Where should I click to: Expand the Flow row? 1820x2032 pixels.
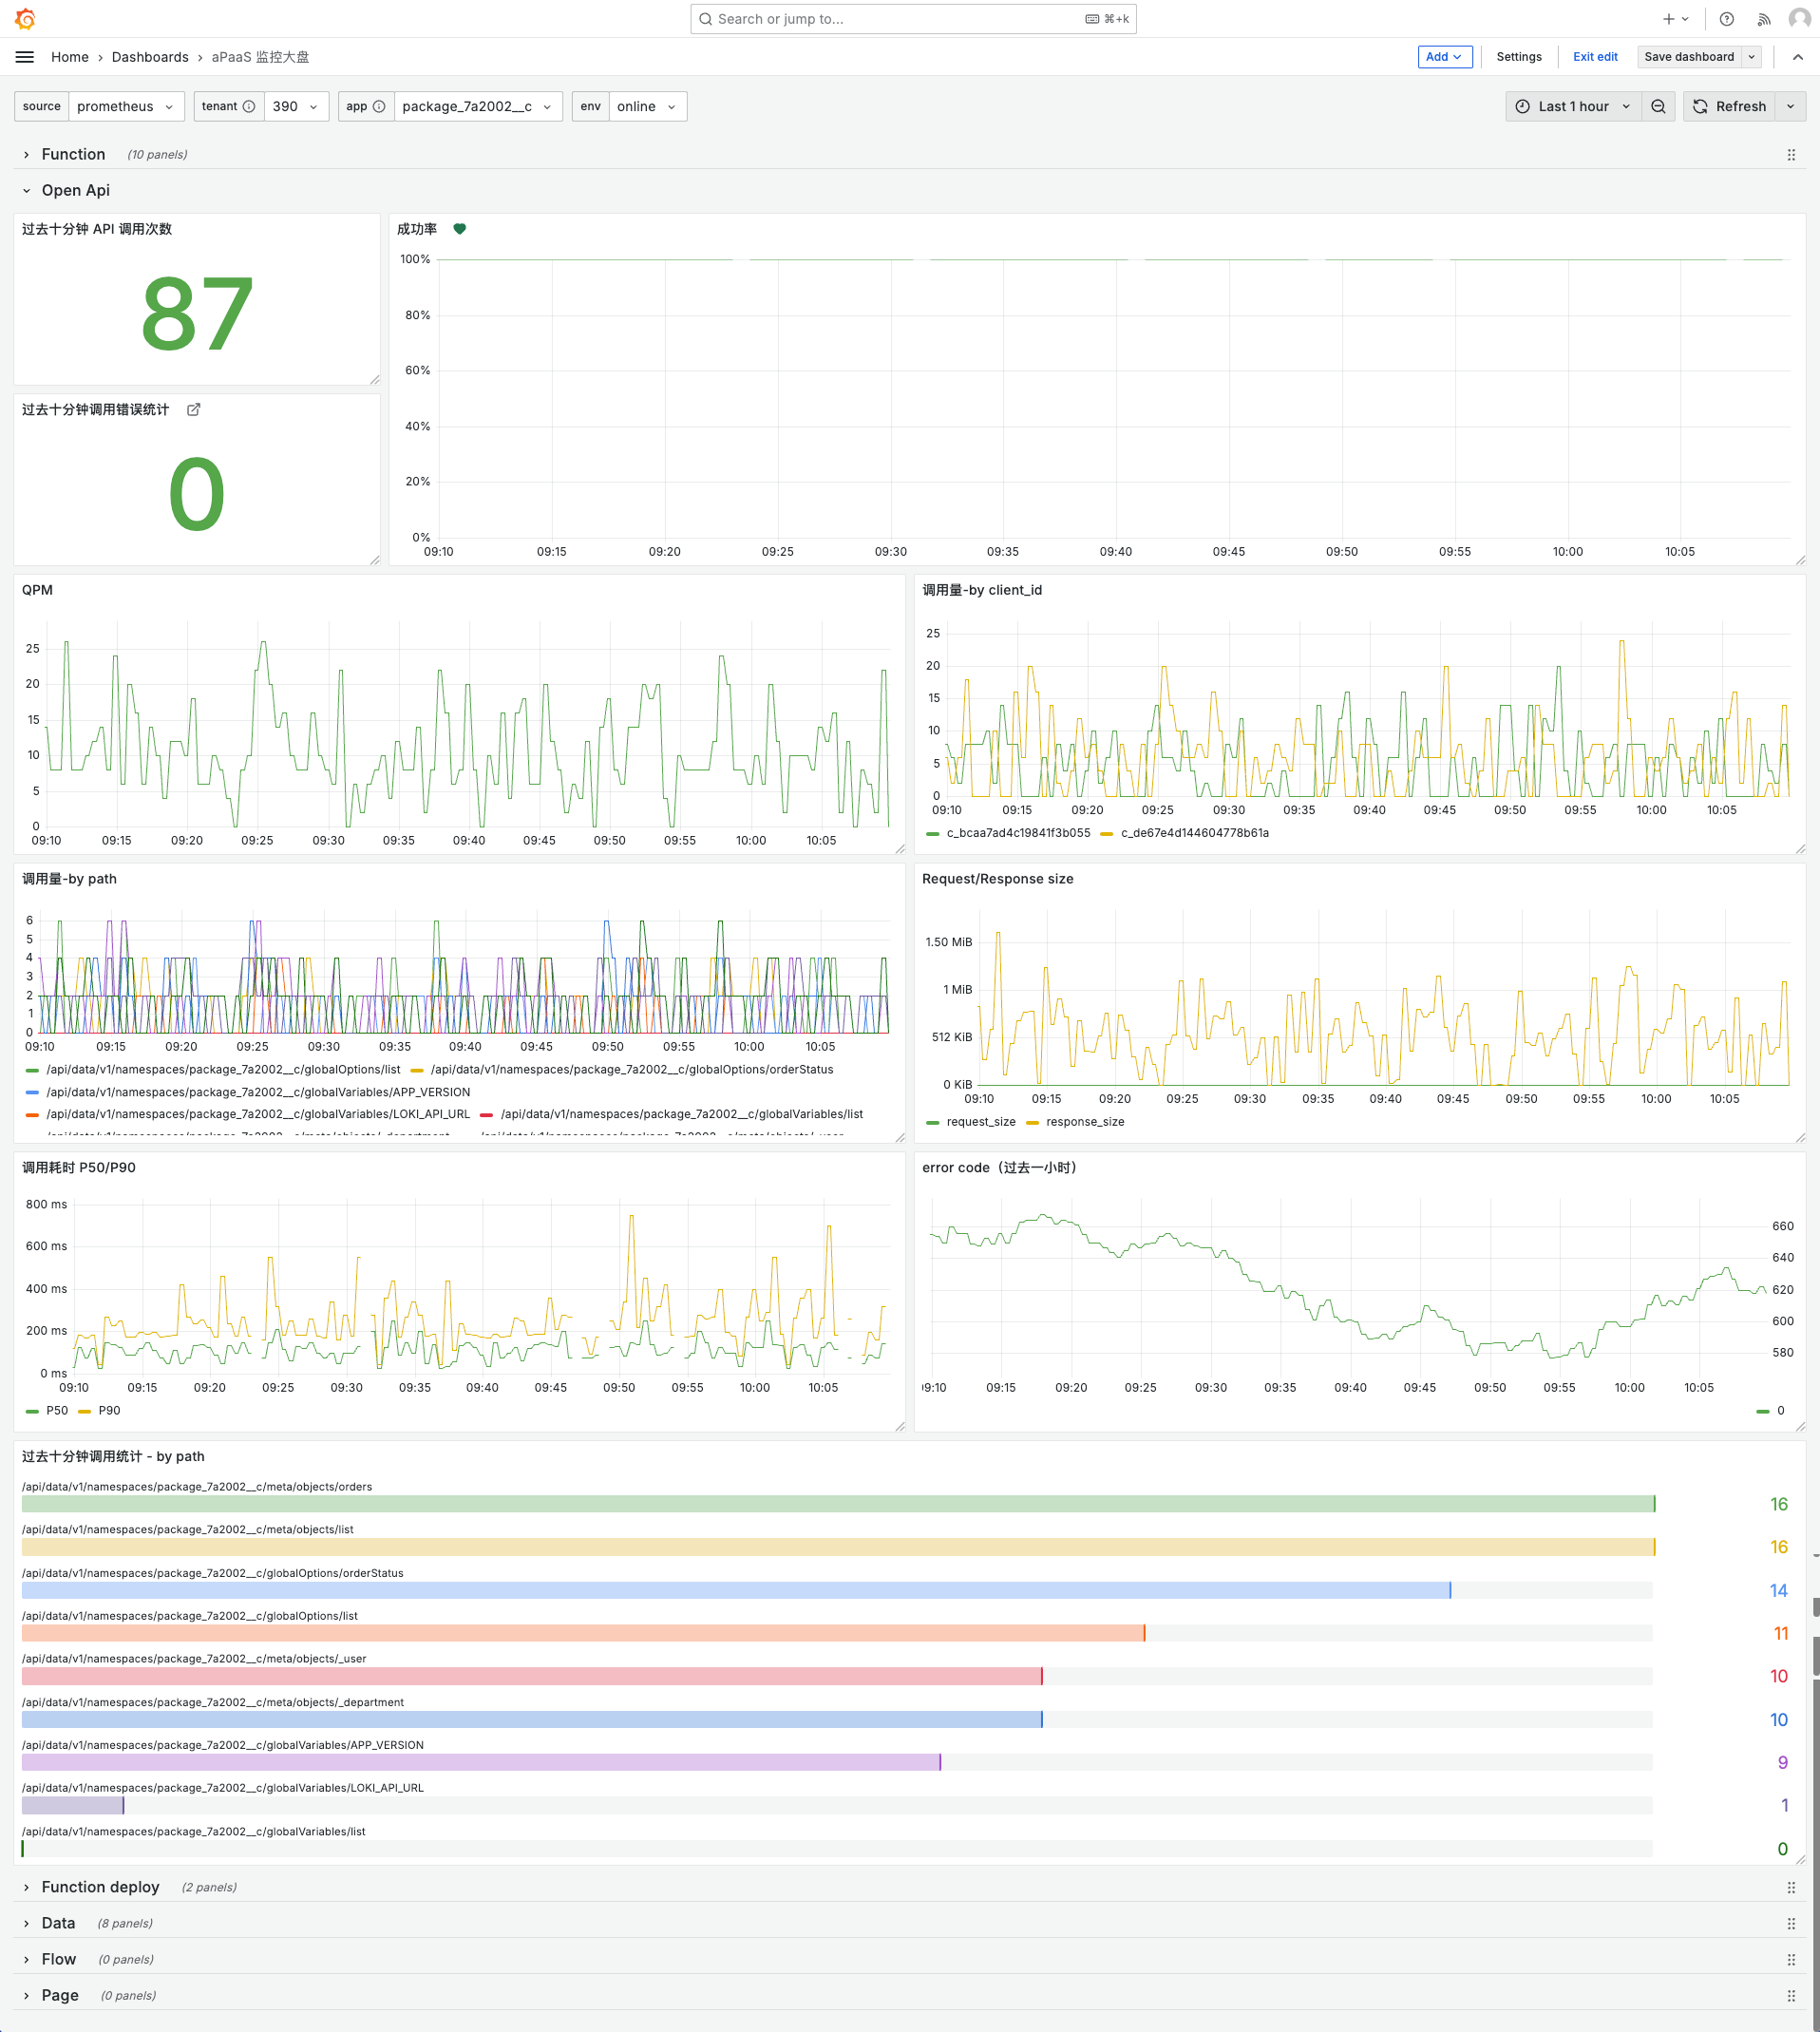tap(58, 1960)
